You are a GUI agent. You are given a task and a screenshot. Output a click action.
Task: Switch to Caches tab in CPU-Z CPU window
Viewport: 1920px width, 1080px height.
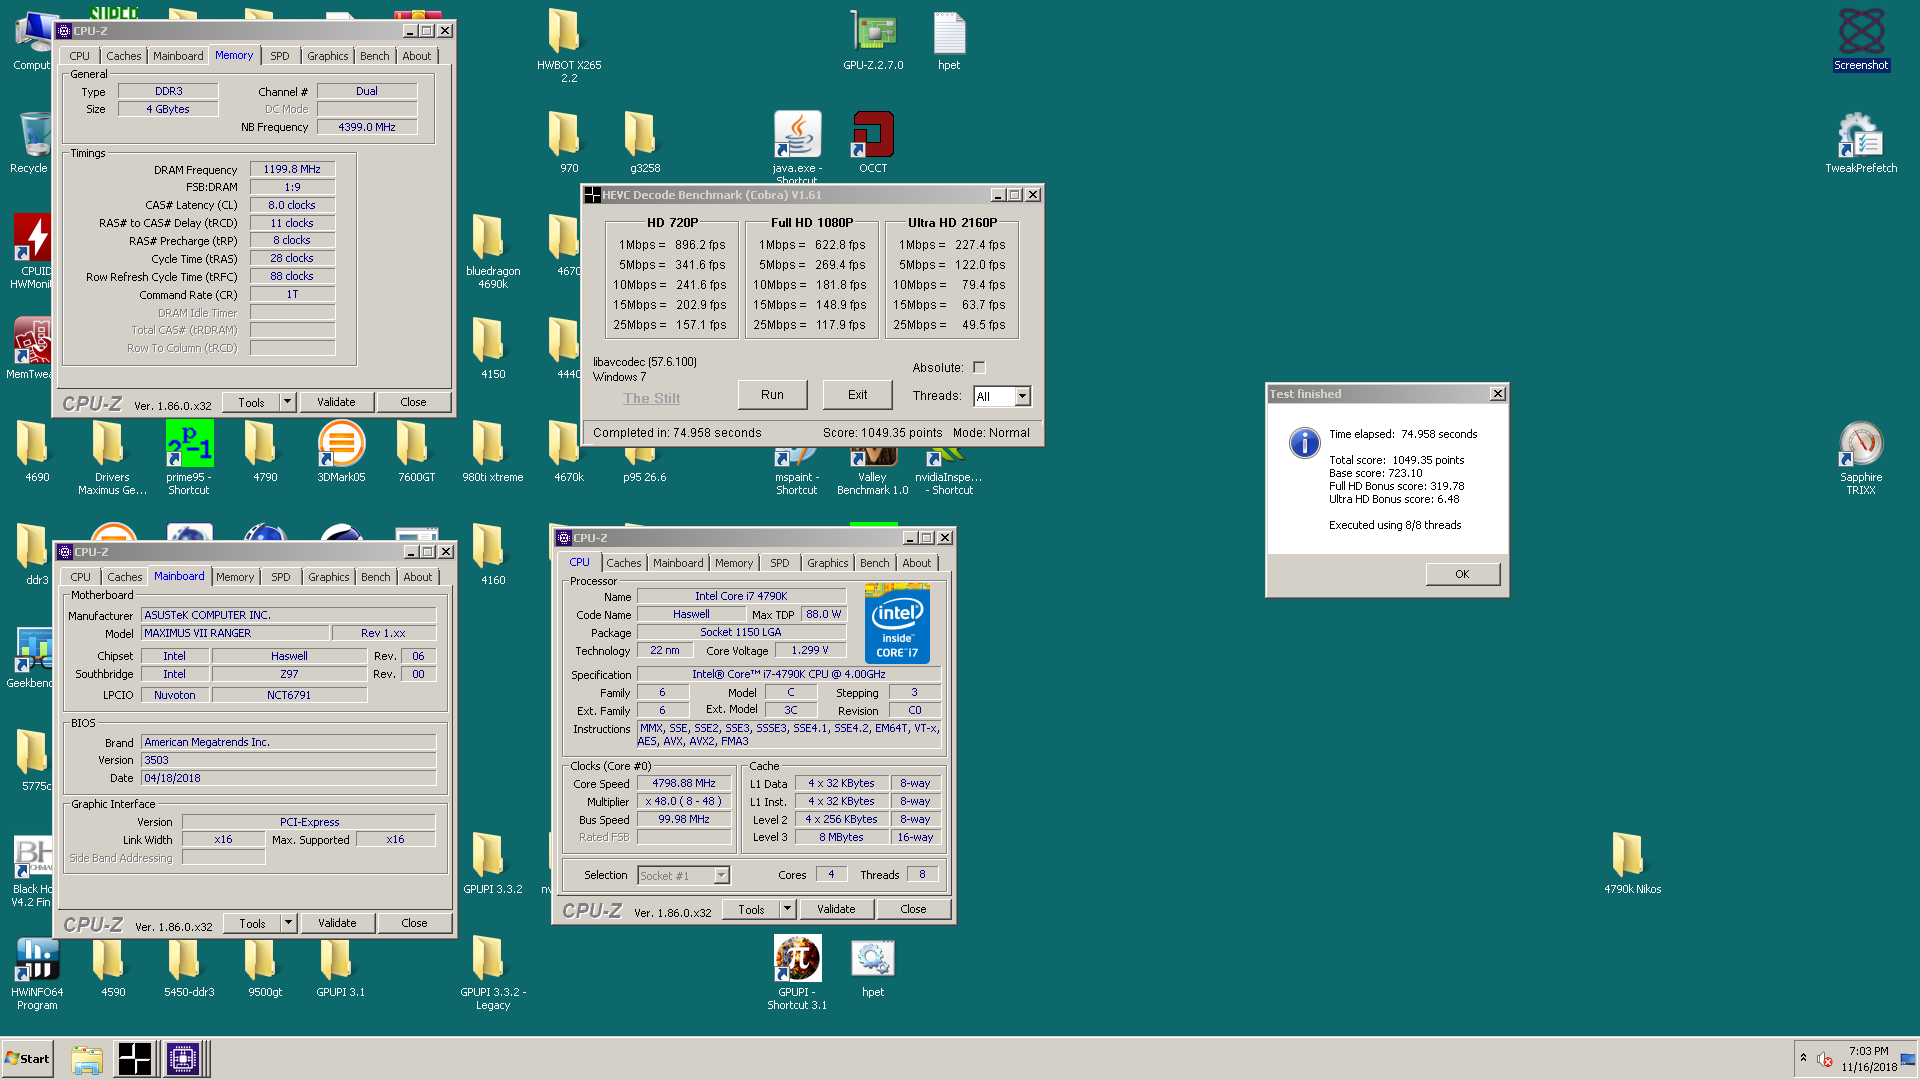[623, 563]
